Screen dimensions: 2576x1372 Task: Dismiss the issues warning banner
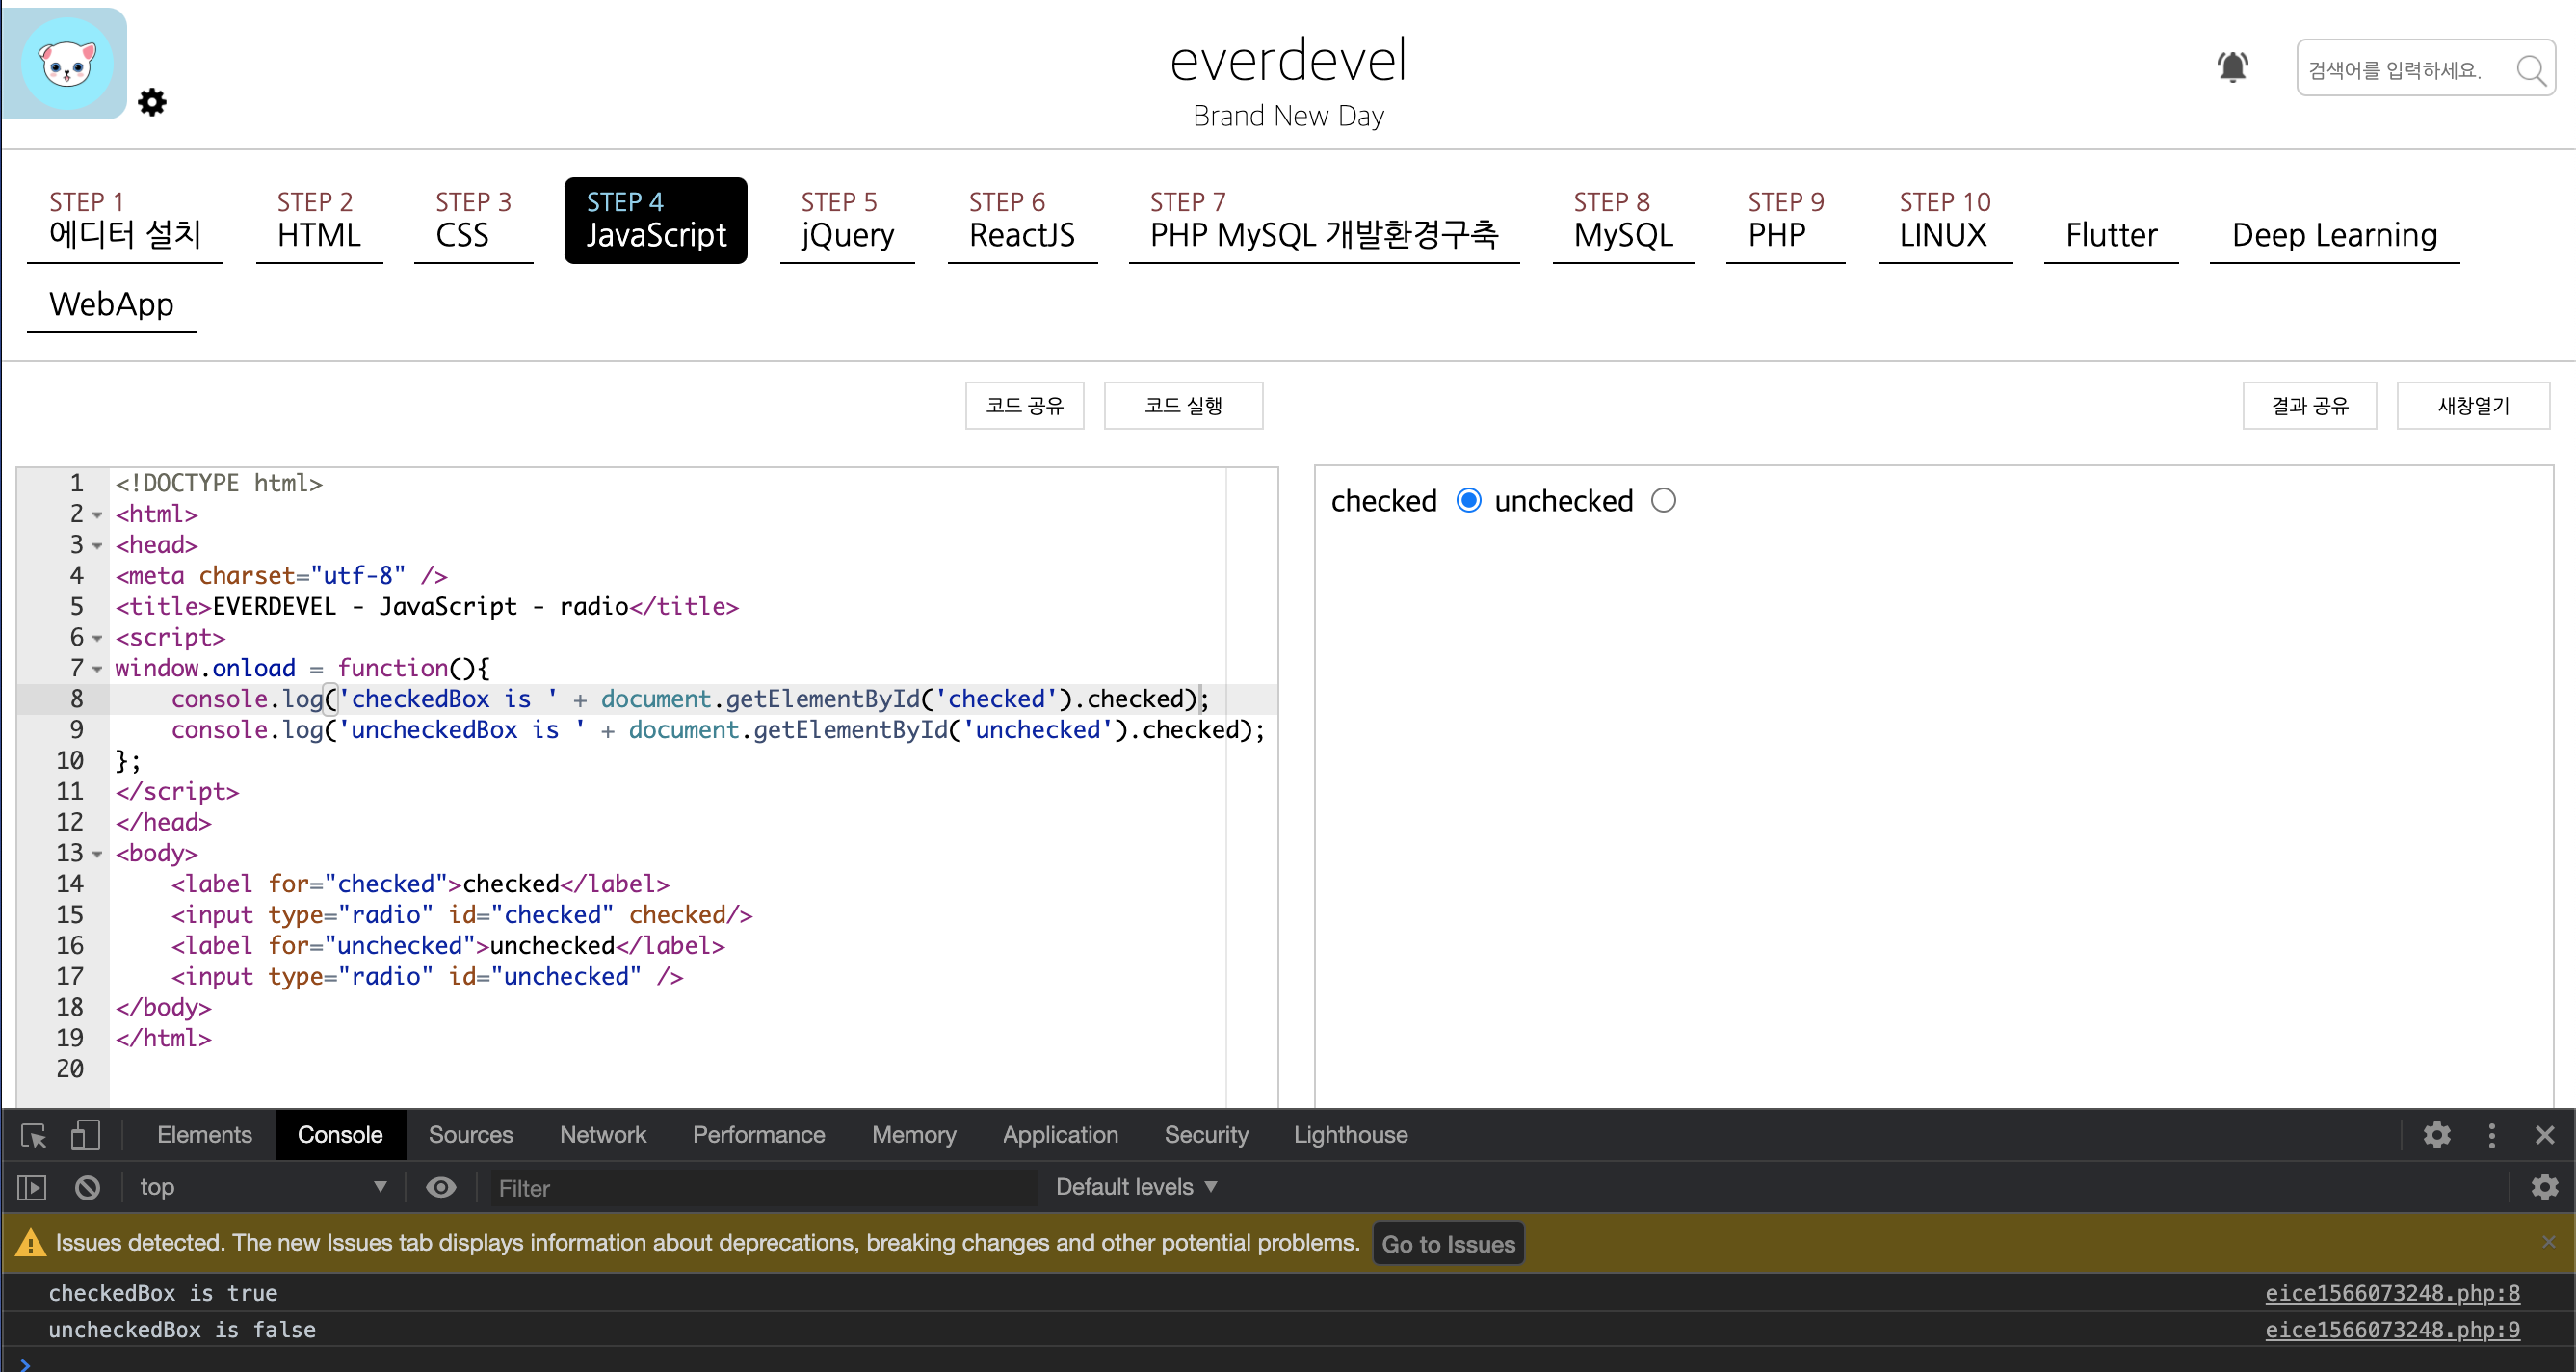pyautogui.click(x=2548, y=1241)
